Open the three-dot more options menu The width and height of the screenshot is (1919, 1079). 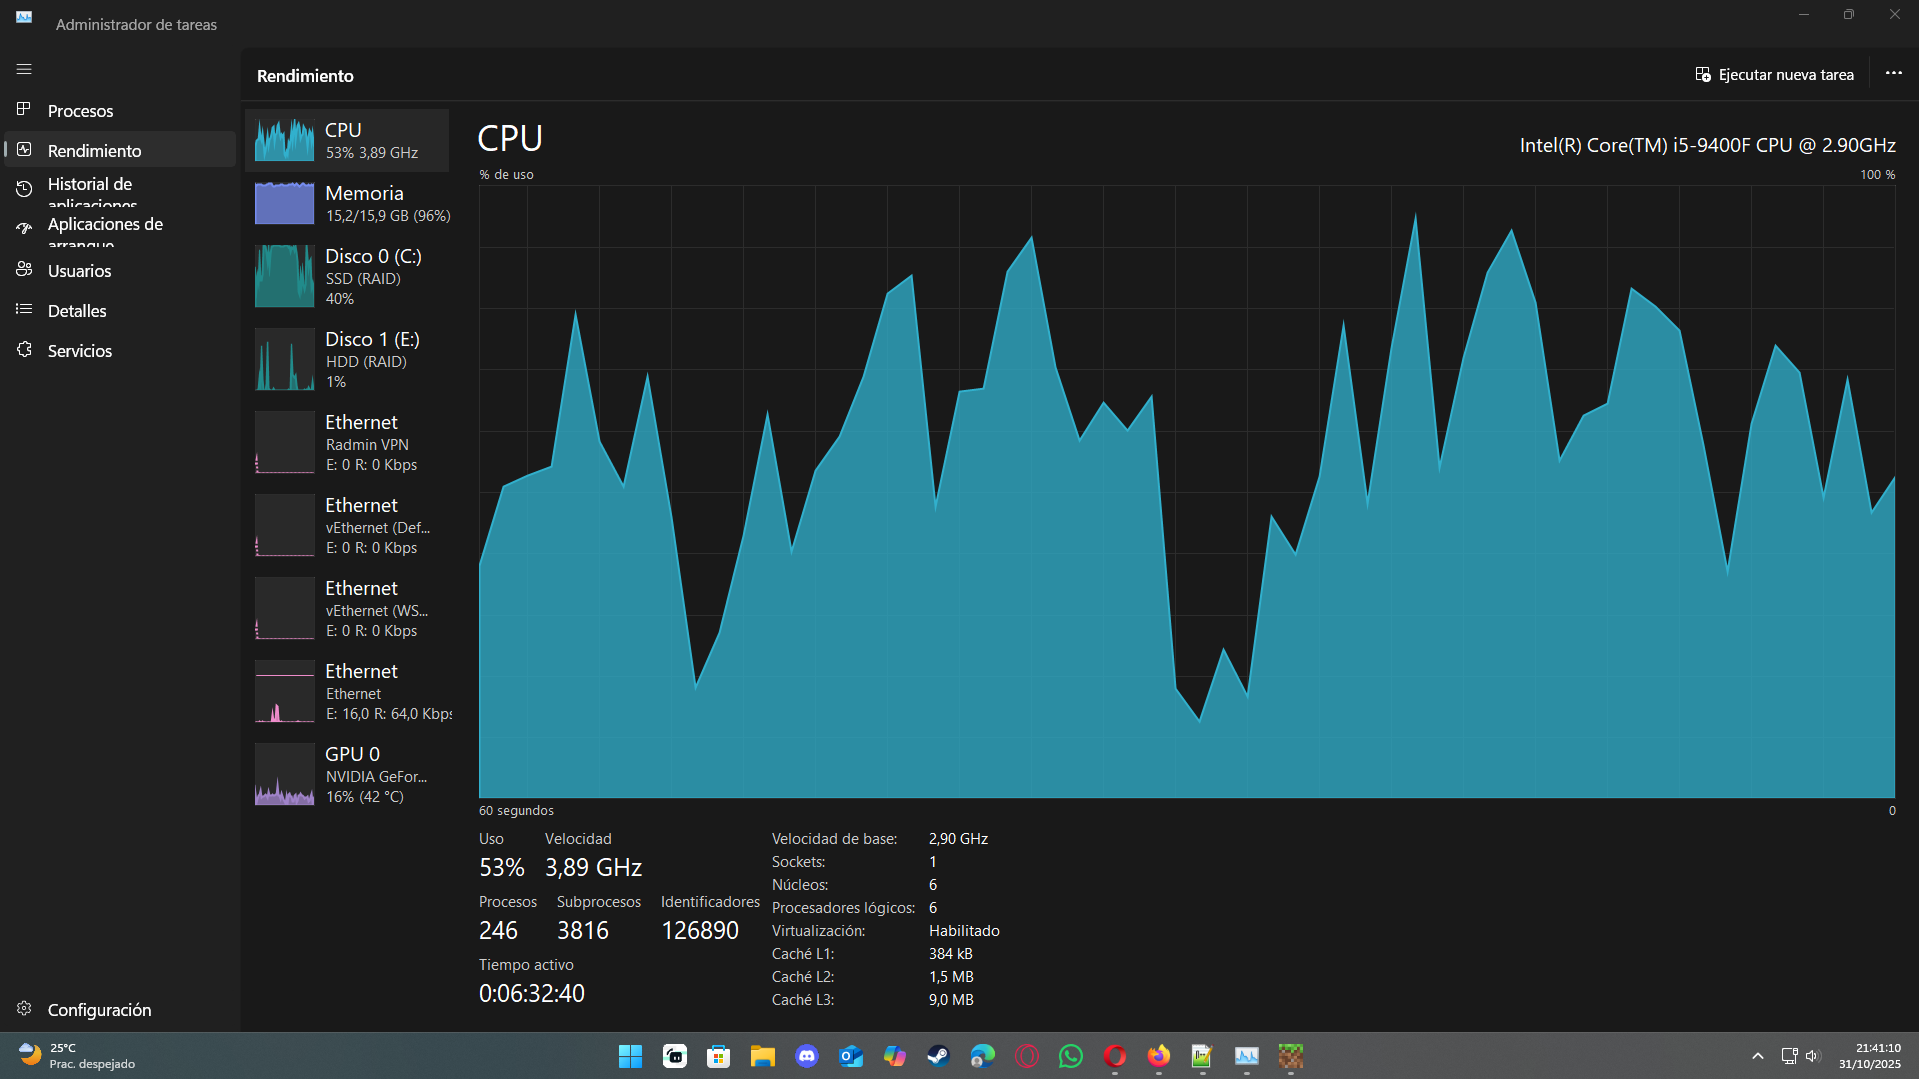(x=1894, y=74)
